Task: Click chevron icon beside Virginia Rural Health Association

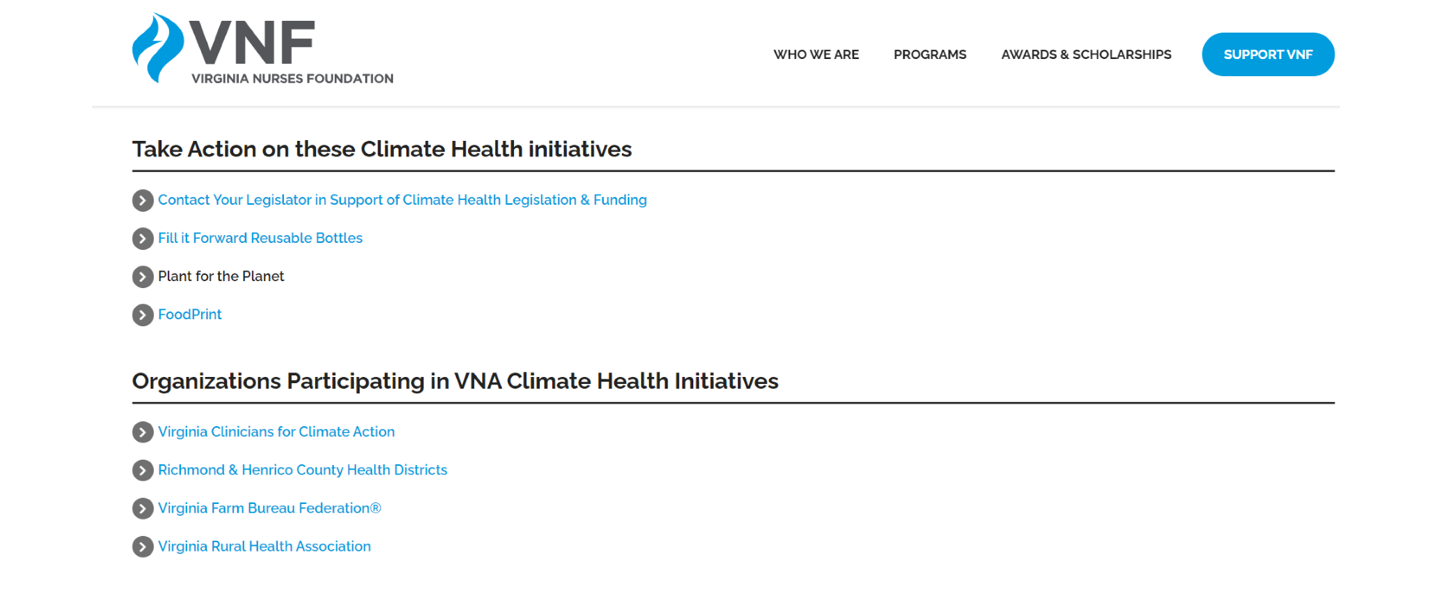Action: pos(143,546)
